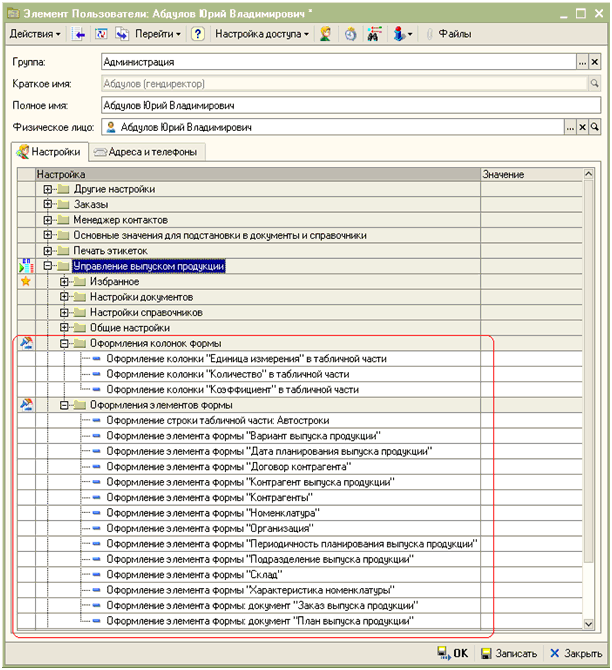Click the Закрыть button

click(x=576, y=653)
